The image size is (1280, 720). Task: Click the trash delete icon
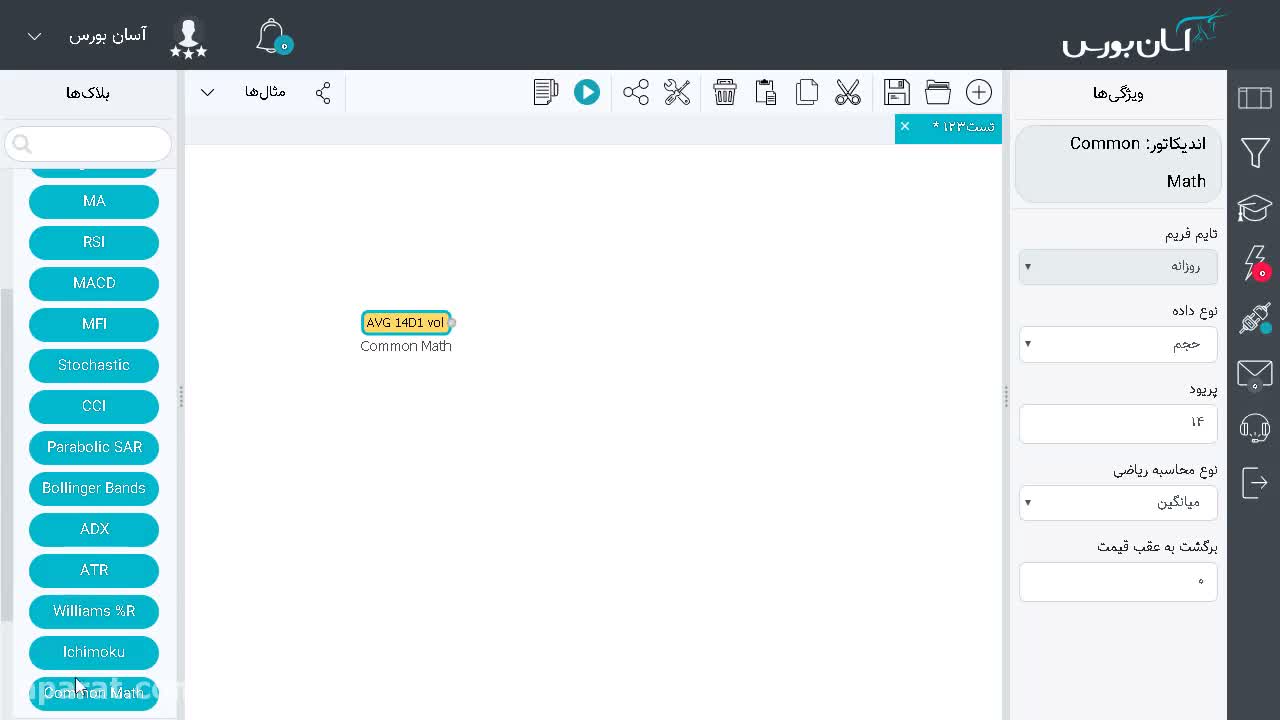tap(725, 92)
